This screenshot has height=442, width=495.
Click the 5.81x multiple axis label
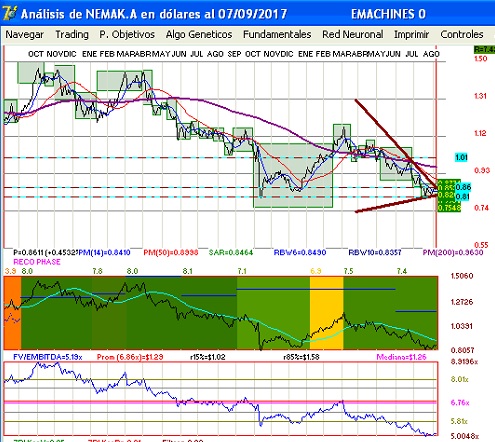(460, 421)
